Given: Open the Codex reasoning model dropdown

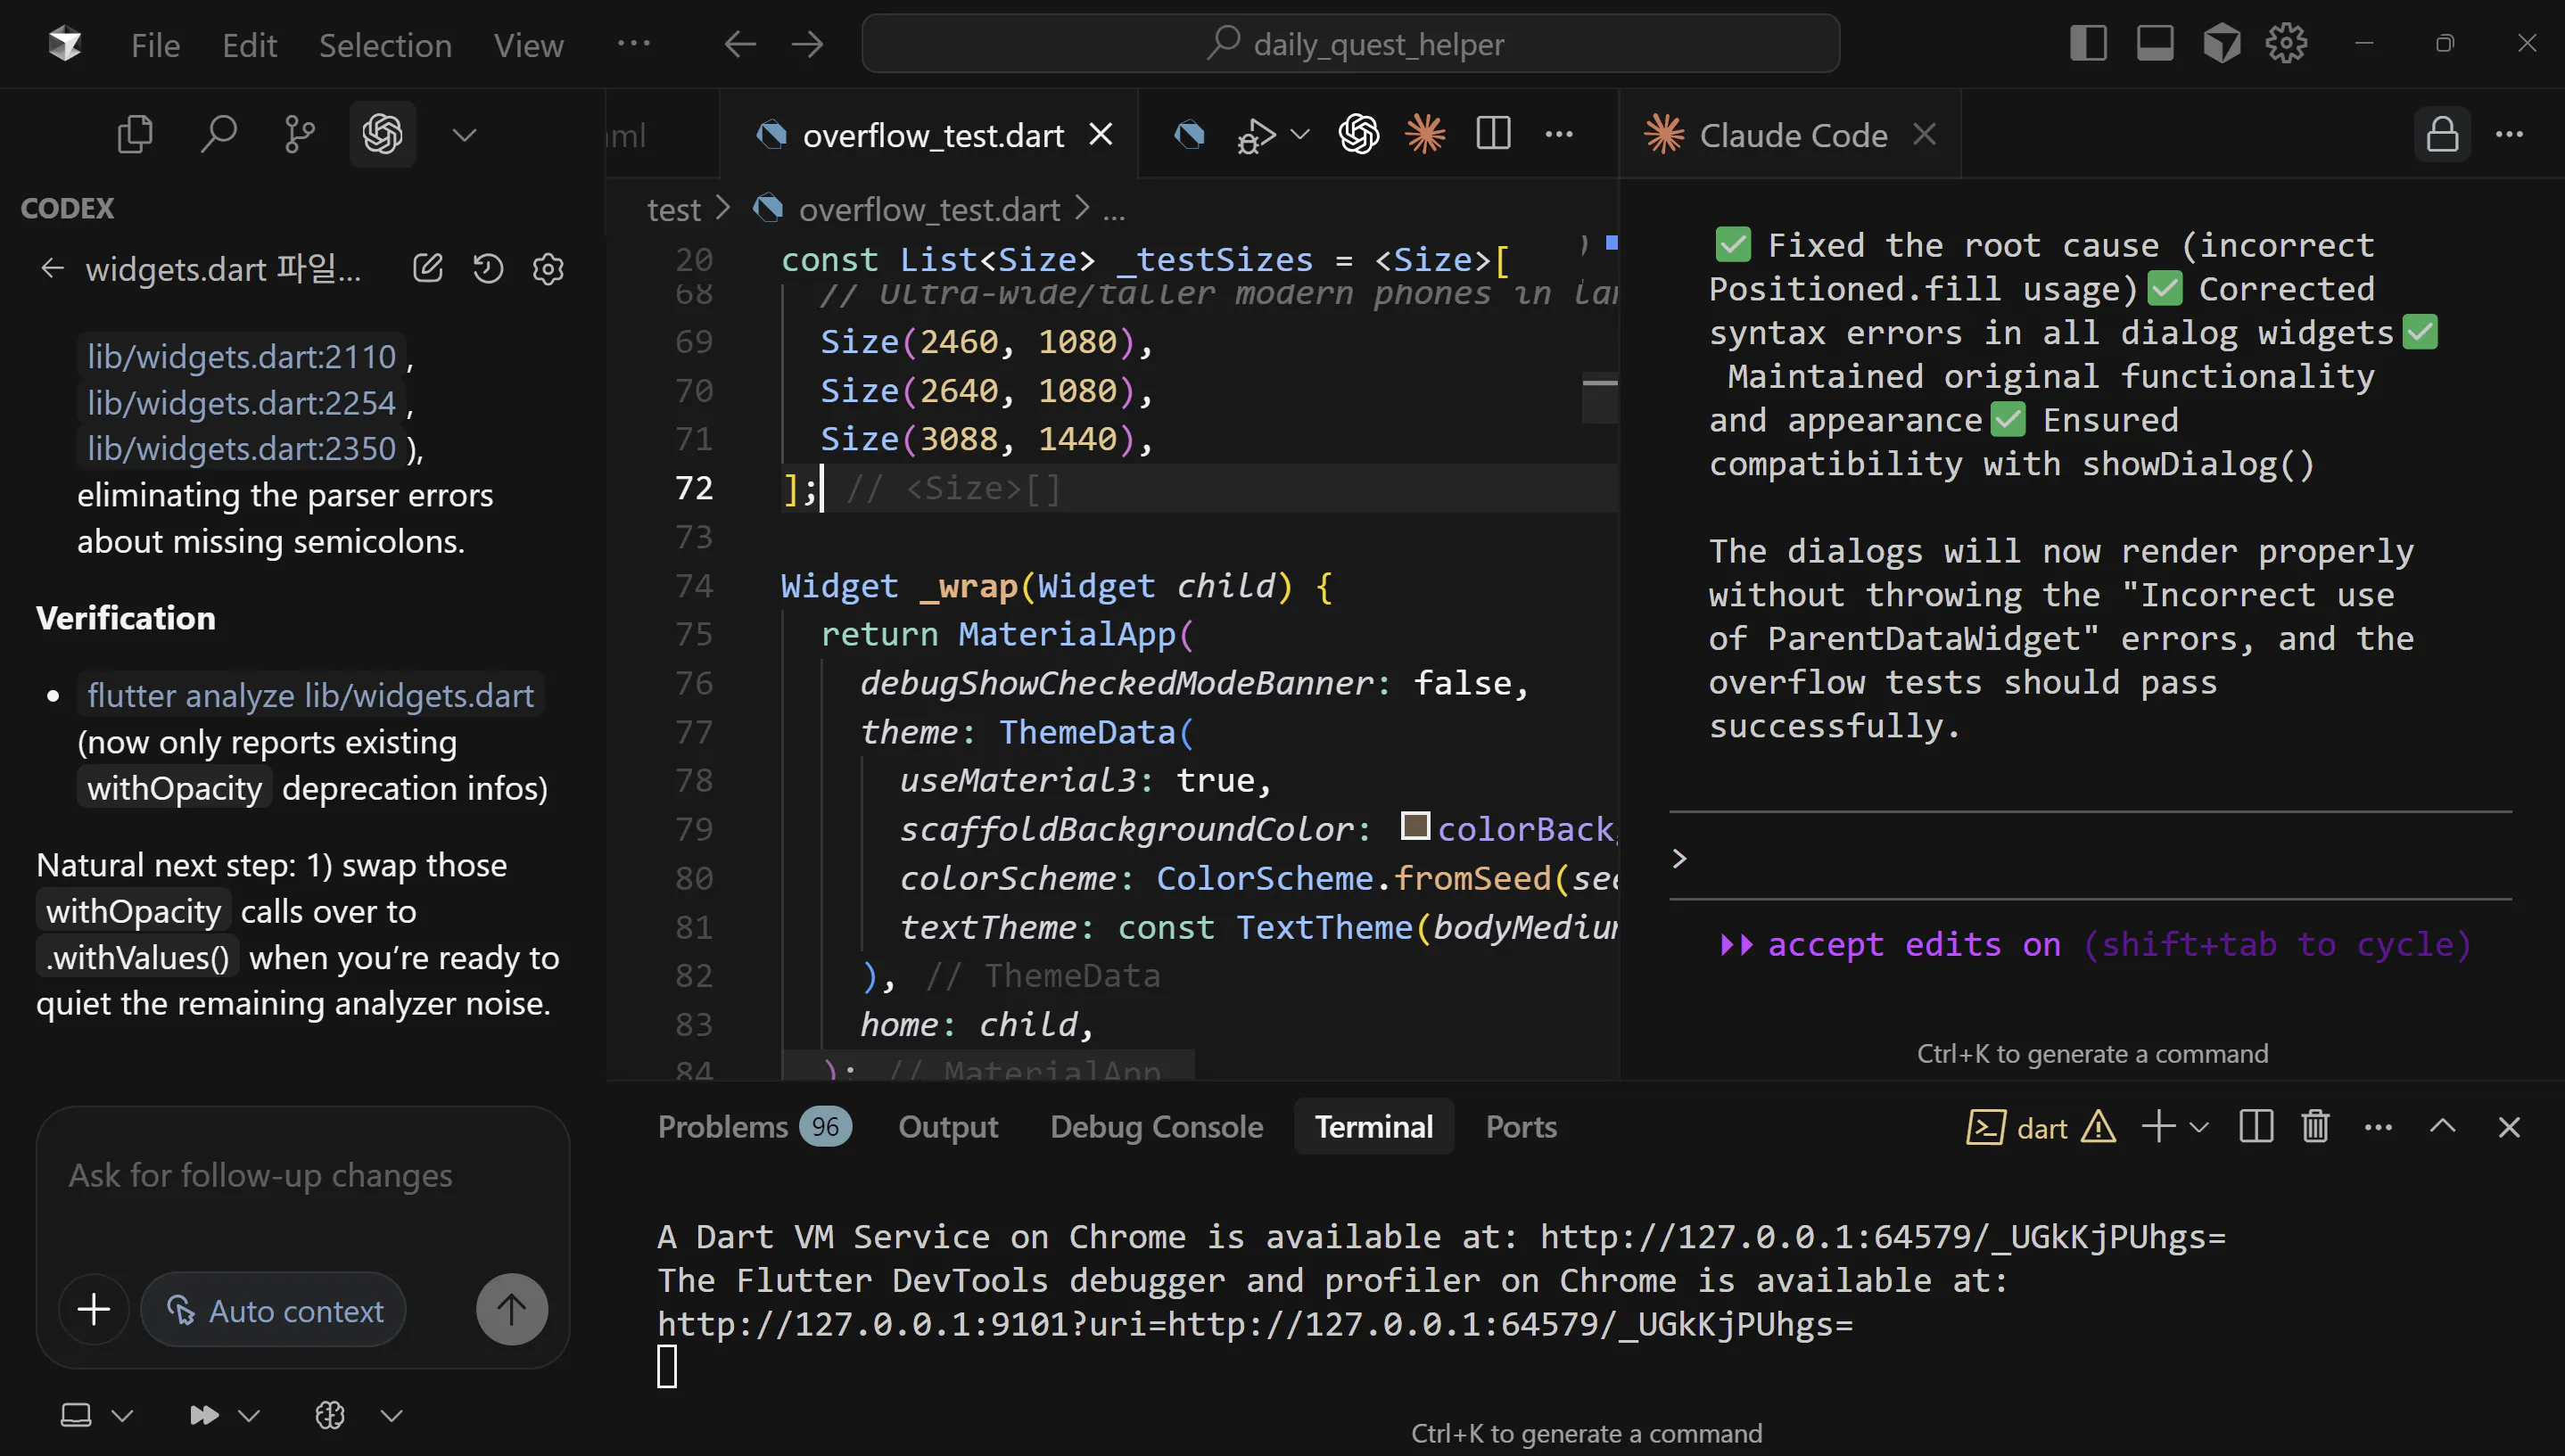Looking at the screenshot, I should (x=358, y=1415).
